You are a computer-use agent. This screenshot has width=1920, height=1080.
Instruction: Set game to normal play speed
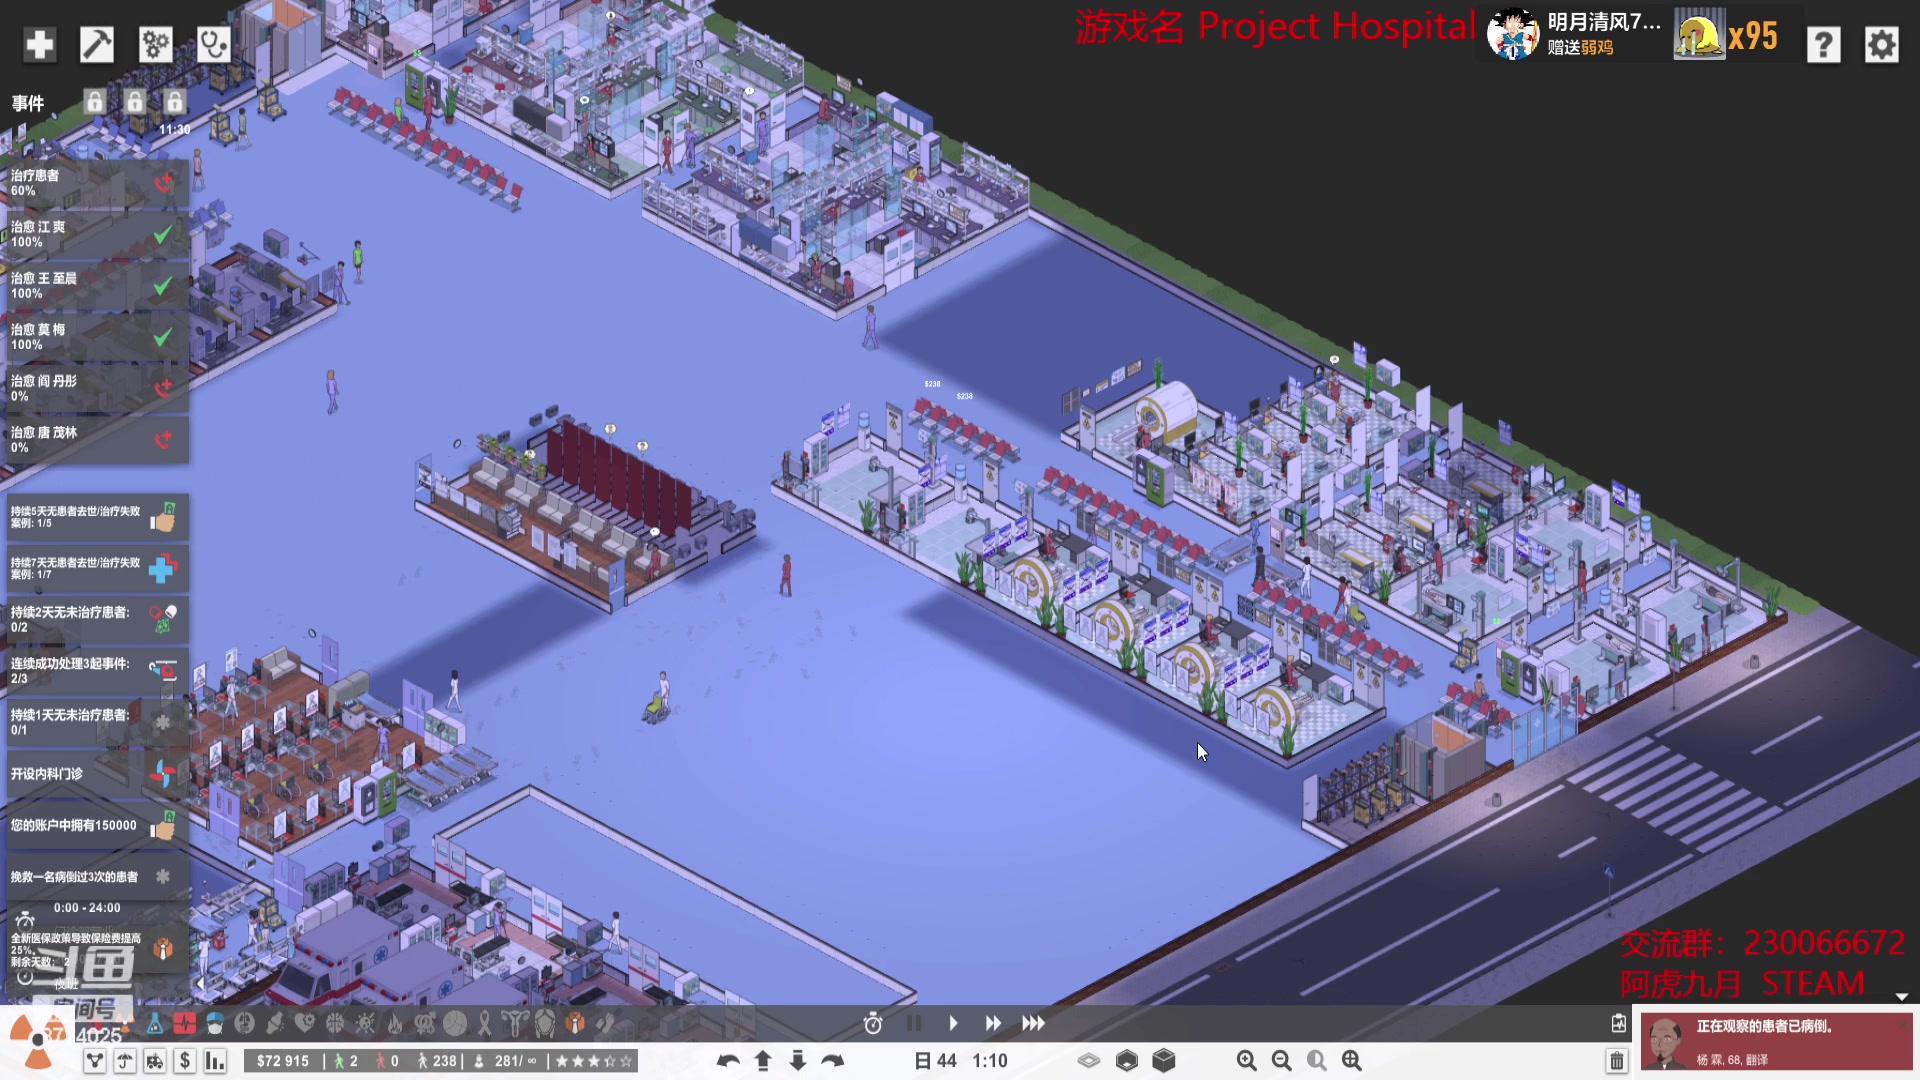pos(953,1023)
